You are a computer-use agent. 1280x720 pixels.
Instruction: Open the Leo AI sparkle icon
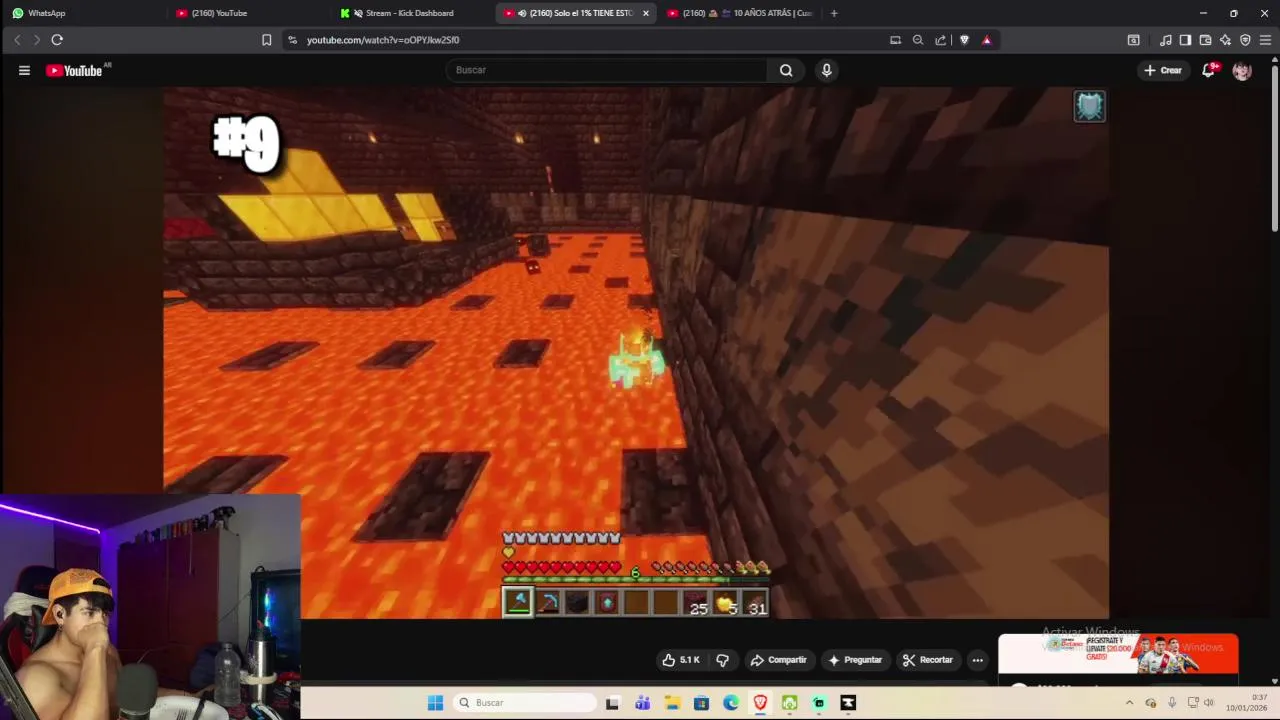[1225, 40]
